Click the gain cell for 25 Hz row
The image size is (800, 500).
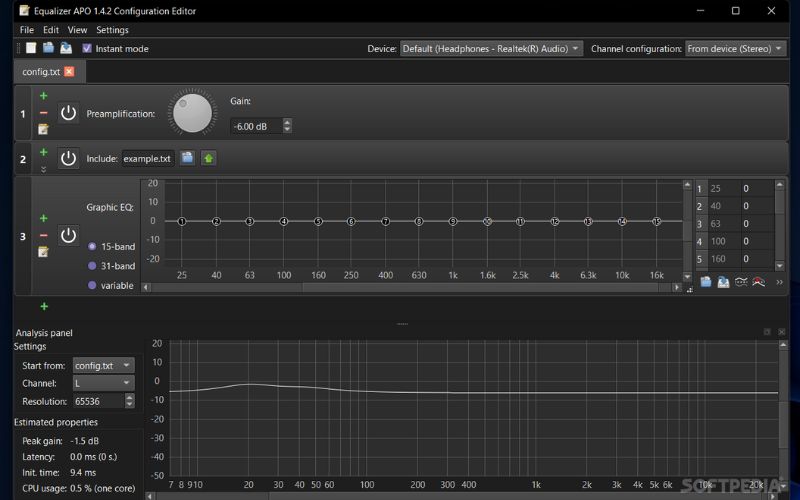[x=757, y=188]
